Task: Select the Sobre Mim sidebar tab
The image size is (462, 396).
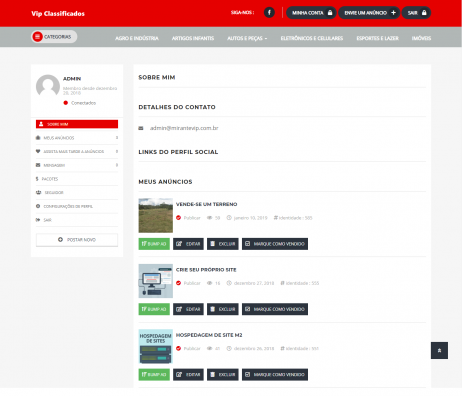Action: tap(77, 124)
